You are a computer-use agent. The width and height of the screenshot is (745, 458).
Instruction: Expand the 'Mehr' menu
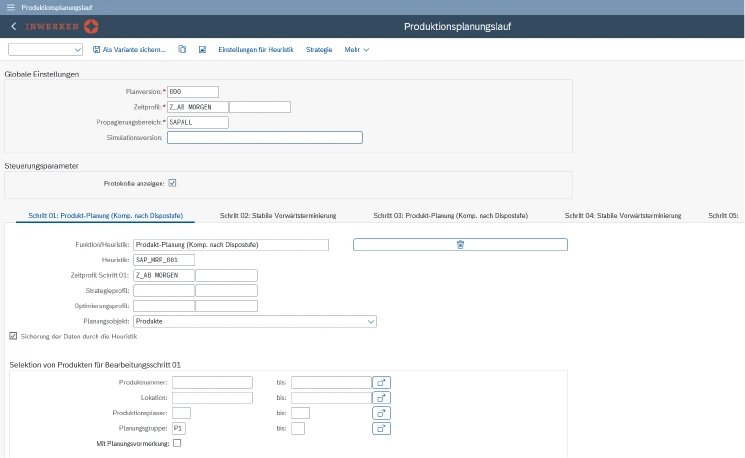click(x=356, y=49)
